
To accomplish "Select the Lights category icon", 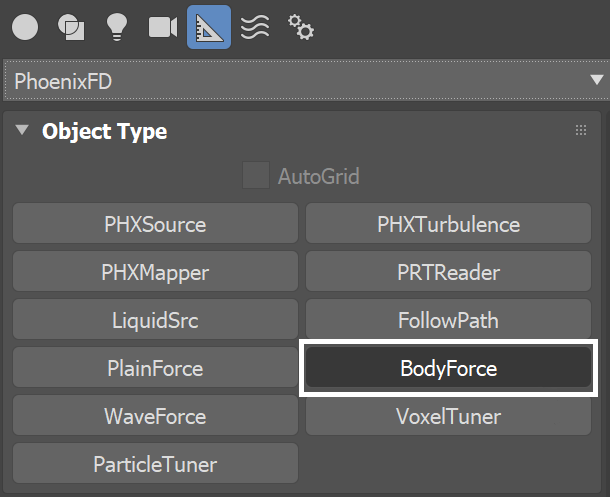I will click(117, 27).
